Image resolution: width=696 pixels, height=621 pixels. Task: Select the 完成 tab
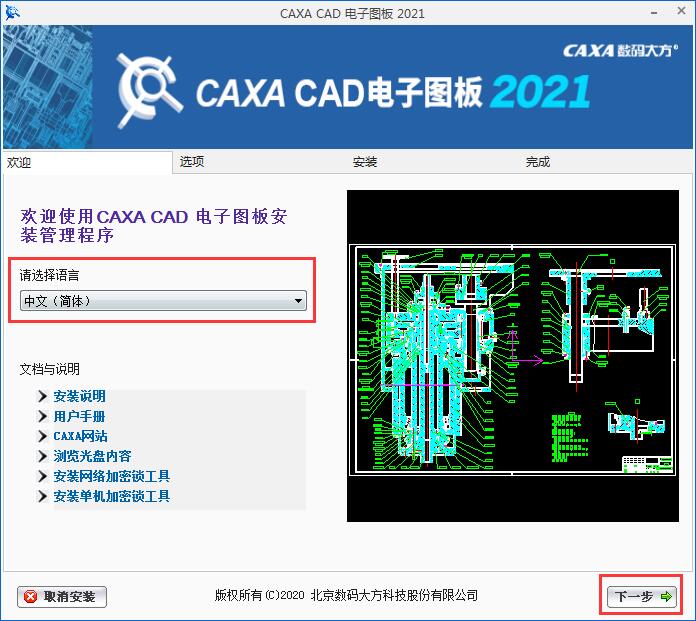pos(538,162)
